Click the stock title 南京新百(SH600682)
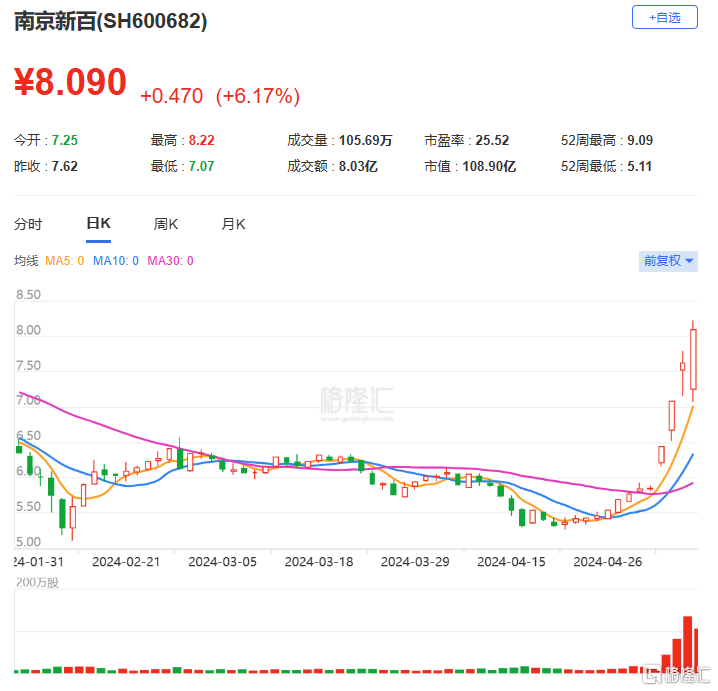 110,21
